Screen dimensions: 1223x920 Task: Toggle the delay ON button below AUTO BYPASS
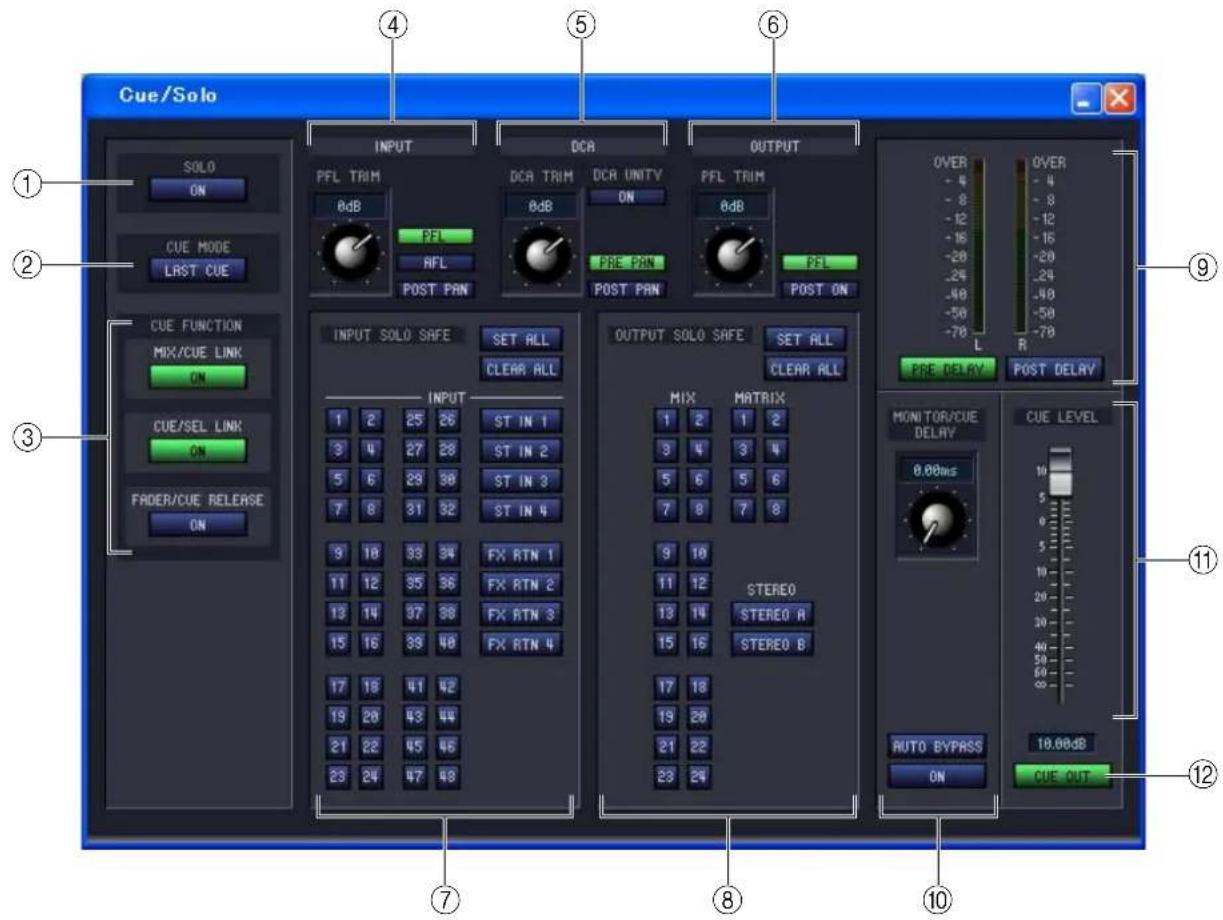click(937, 777)
